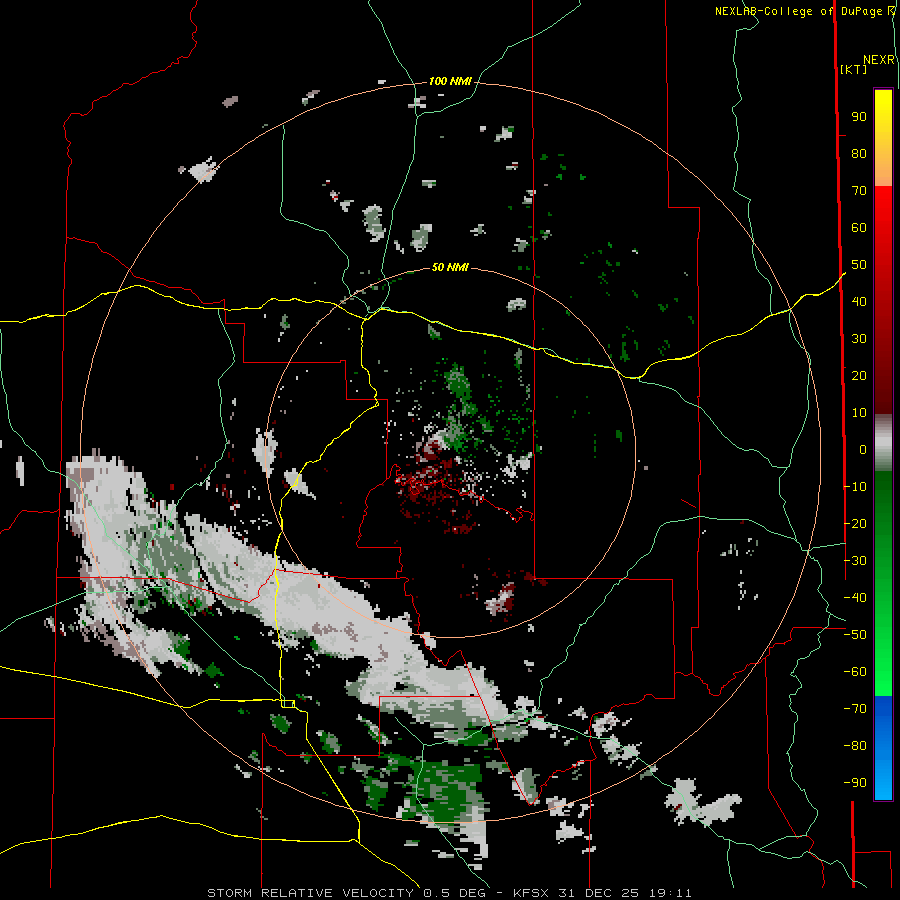This screenshot has width=900, height=900.
Task: Click the "-70" scale label
Action: (855, 709)
